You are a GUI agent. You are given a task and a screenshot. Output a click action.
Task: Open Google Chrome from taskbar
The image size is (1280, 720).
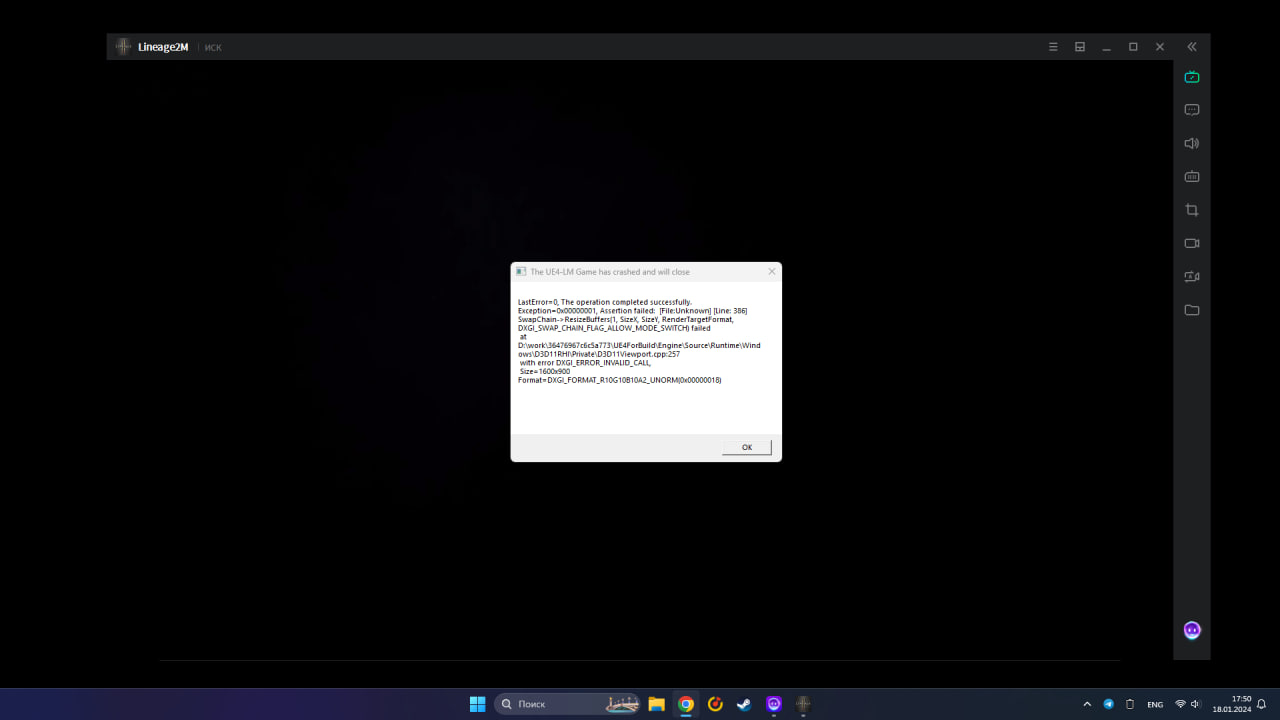point(686,704)
